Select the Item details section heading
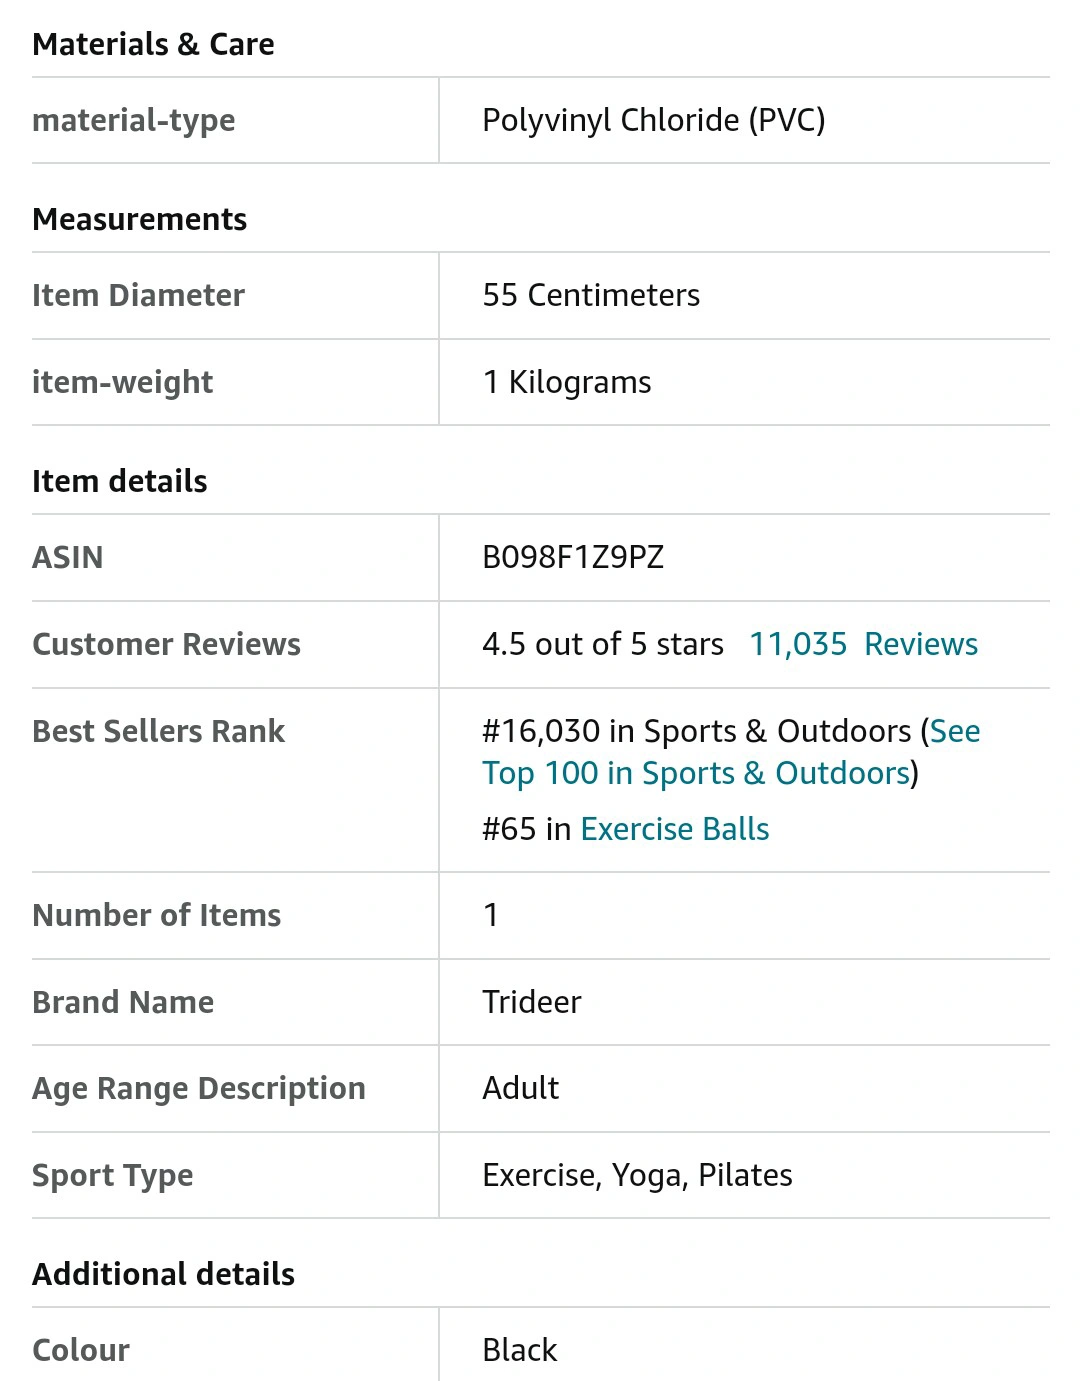Viewport: 1080px width, 1381px height. (119, 481)
